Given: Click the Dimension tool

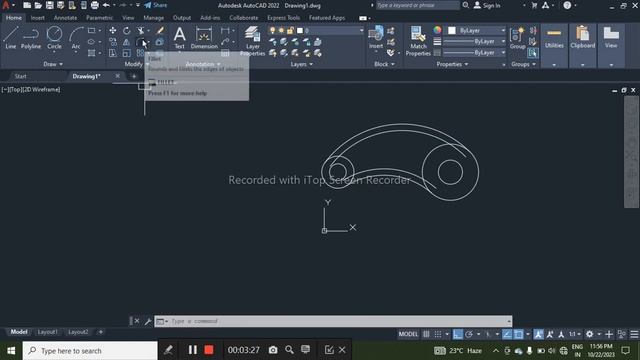Looking at the screenshot, I should coord(204,38).
